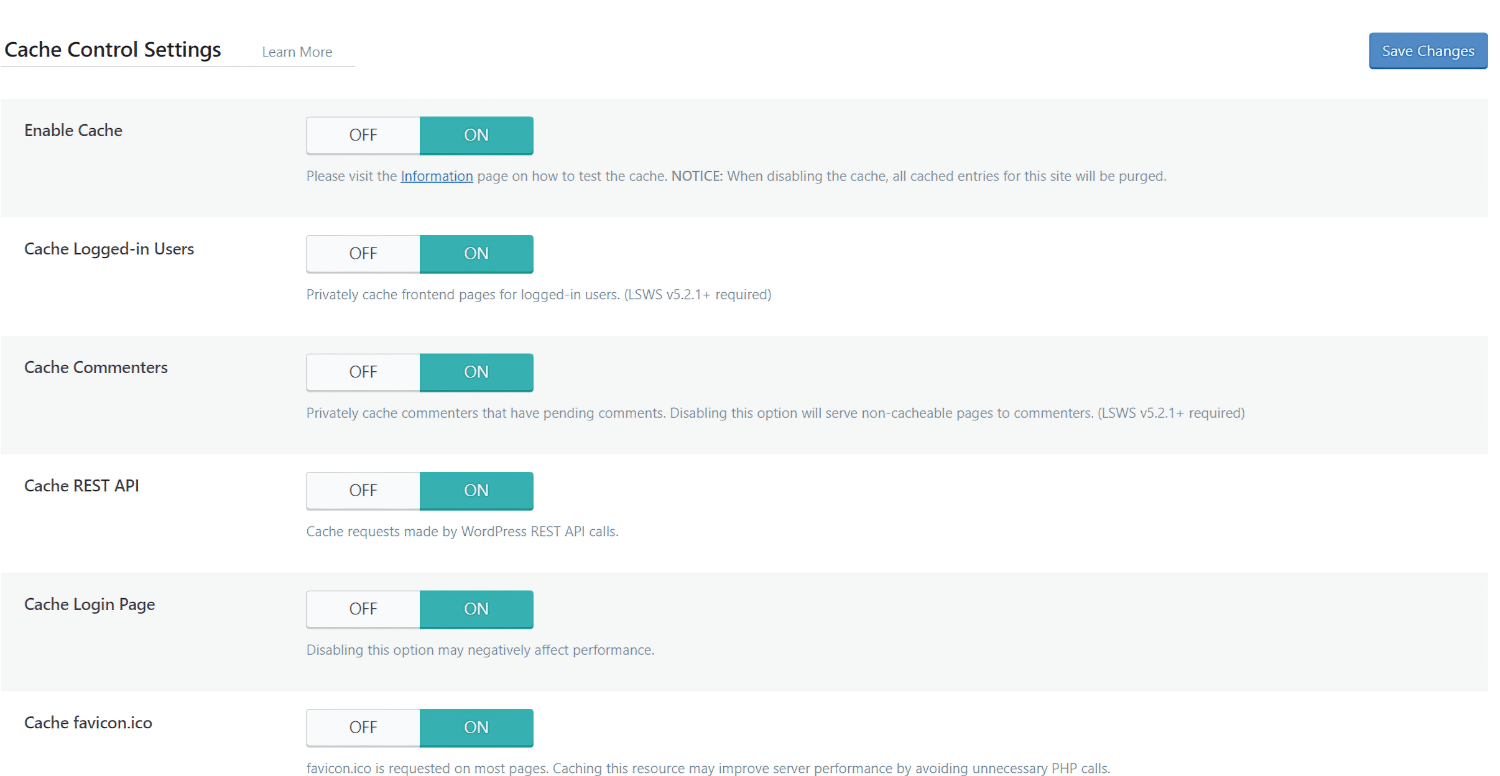Set Cache Logged-in Users to ON
Screen dimensions: 1500x776
(476, 254)
